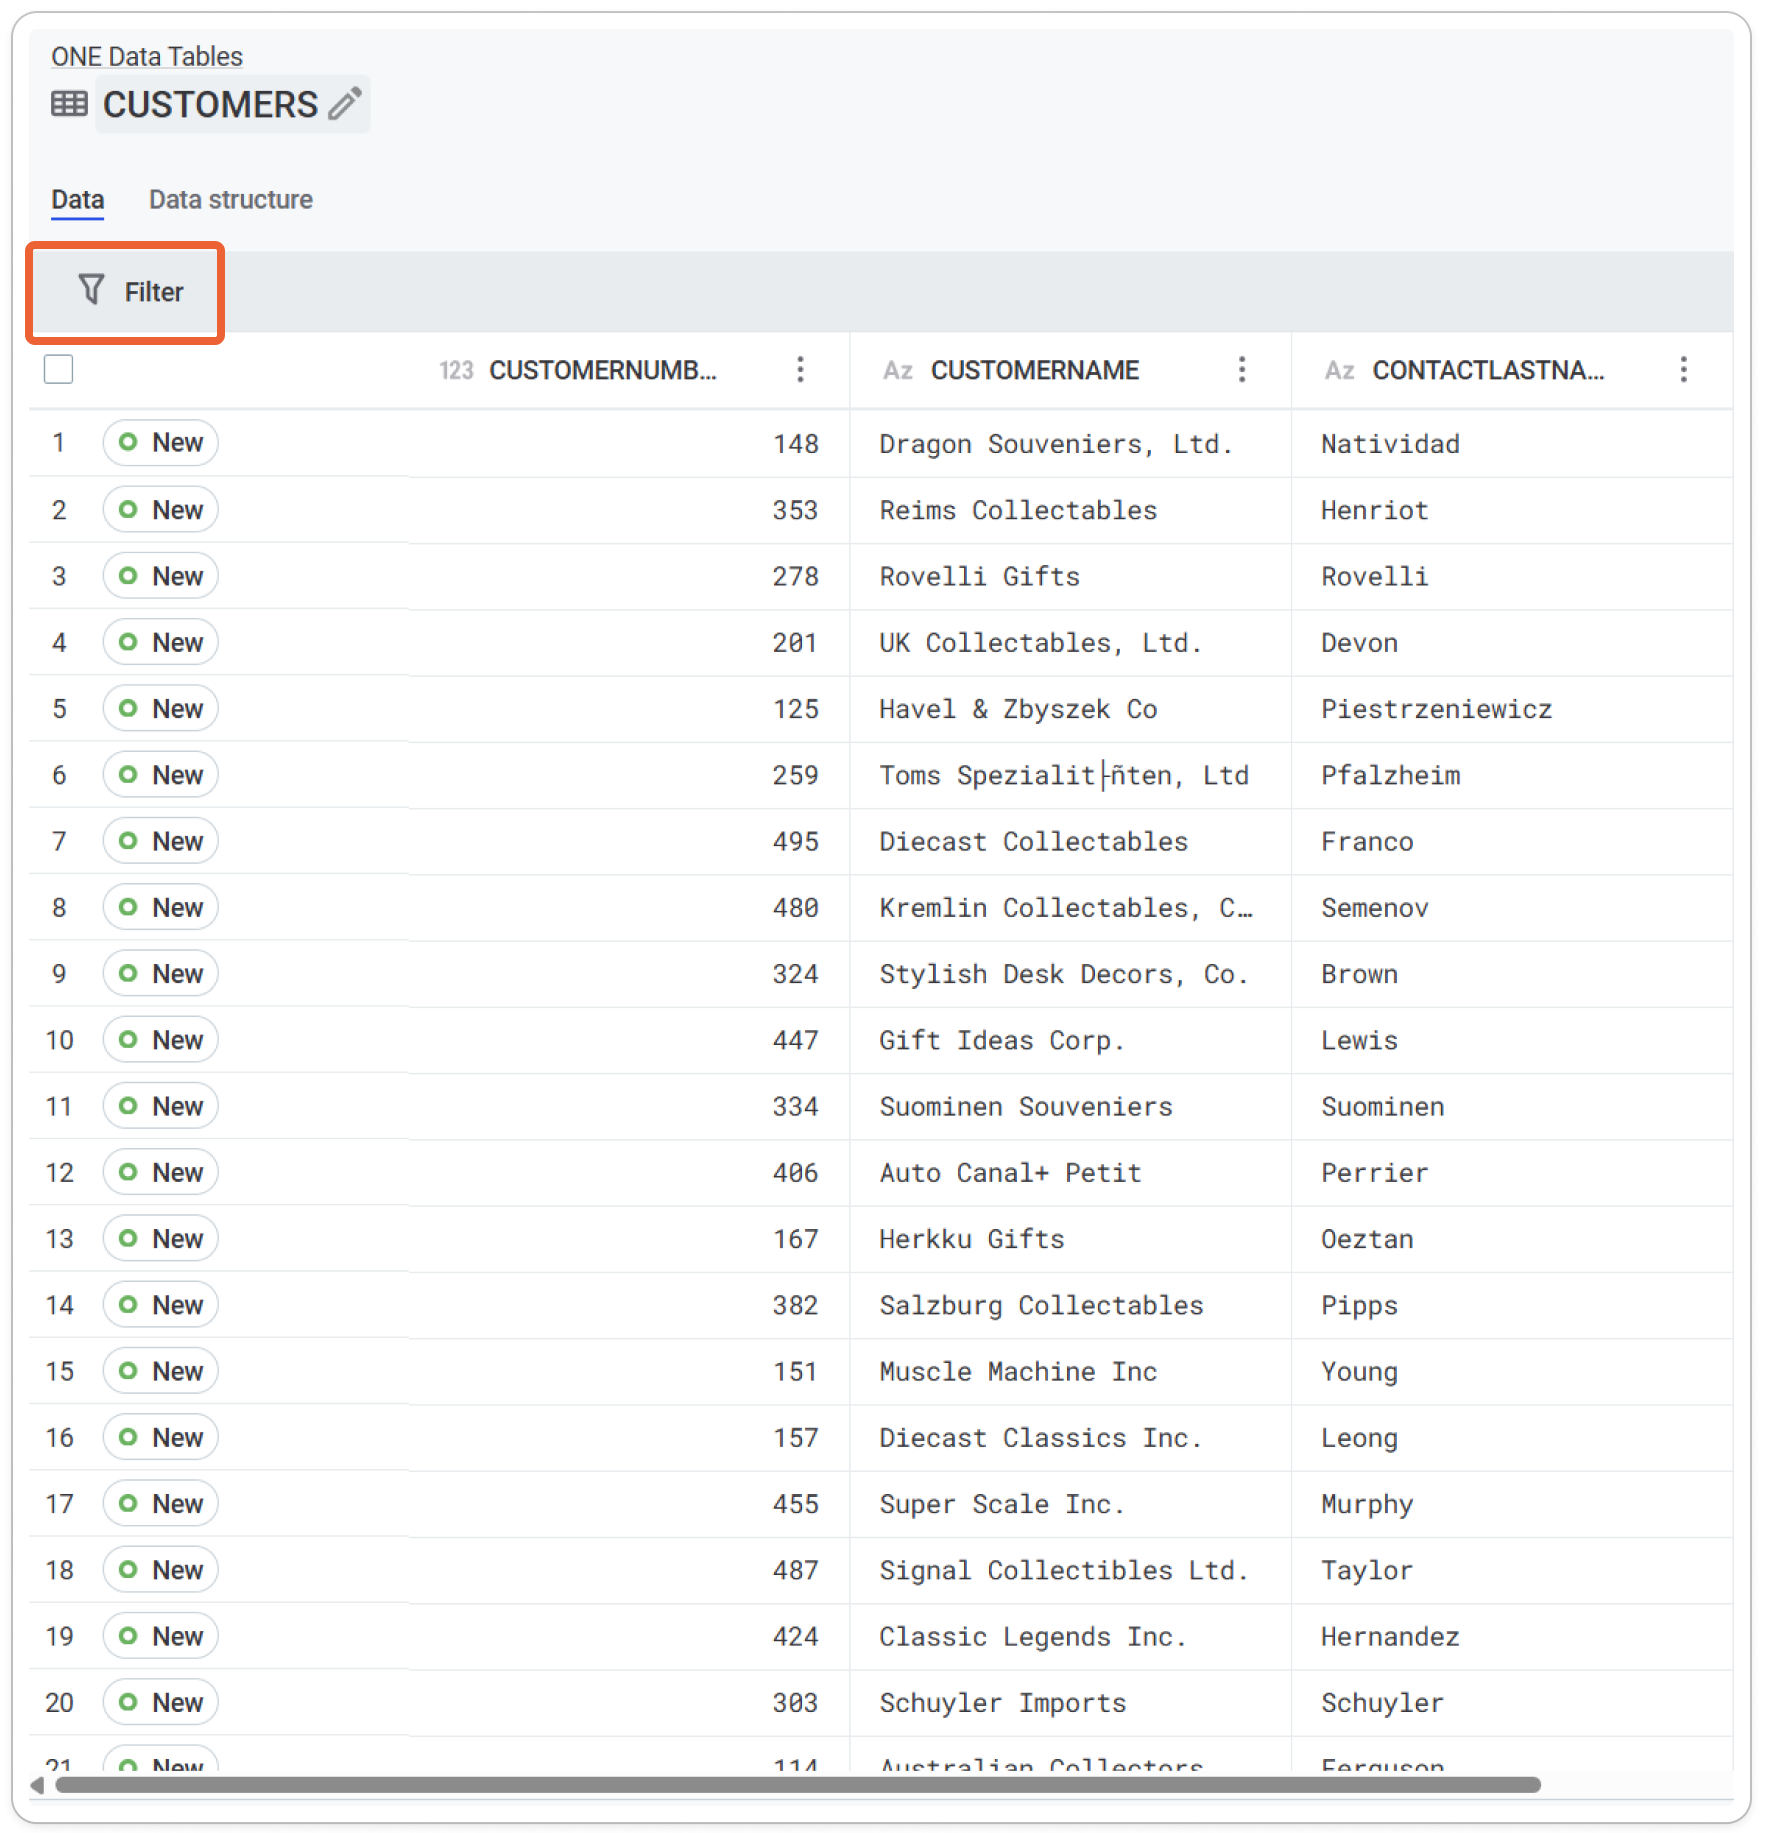Click the 123 numeric type icon on CUSTOMERNUMBER

tap(456, 370)
